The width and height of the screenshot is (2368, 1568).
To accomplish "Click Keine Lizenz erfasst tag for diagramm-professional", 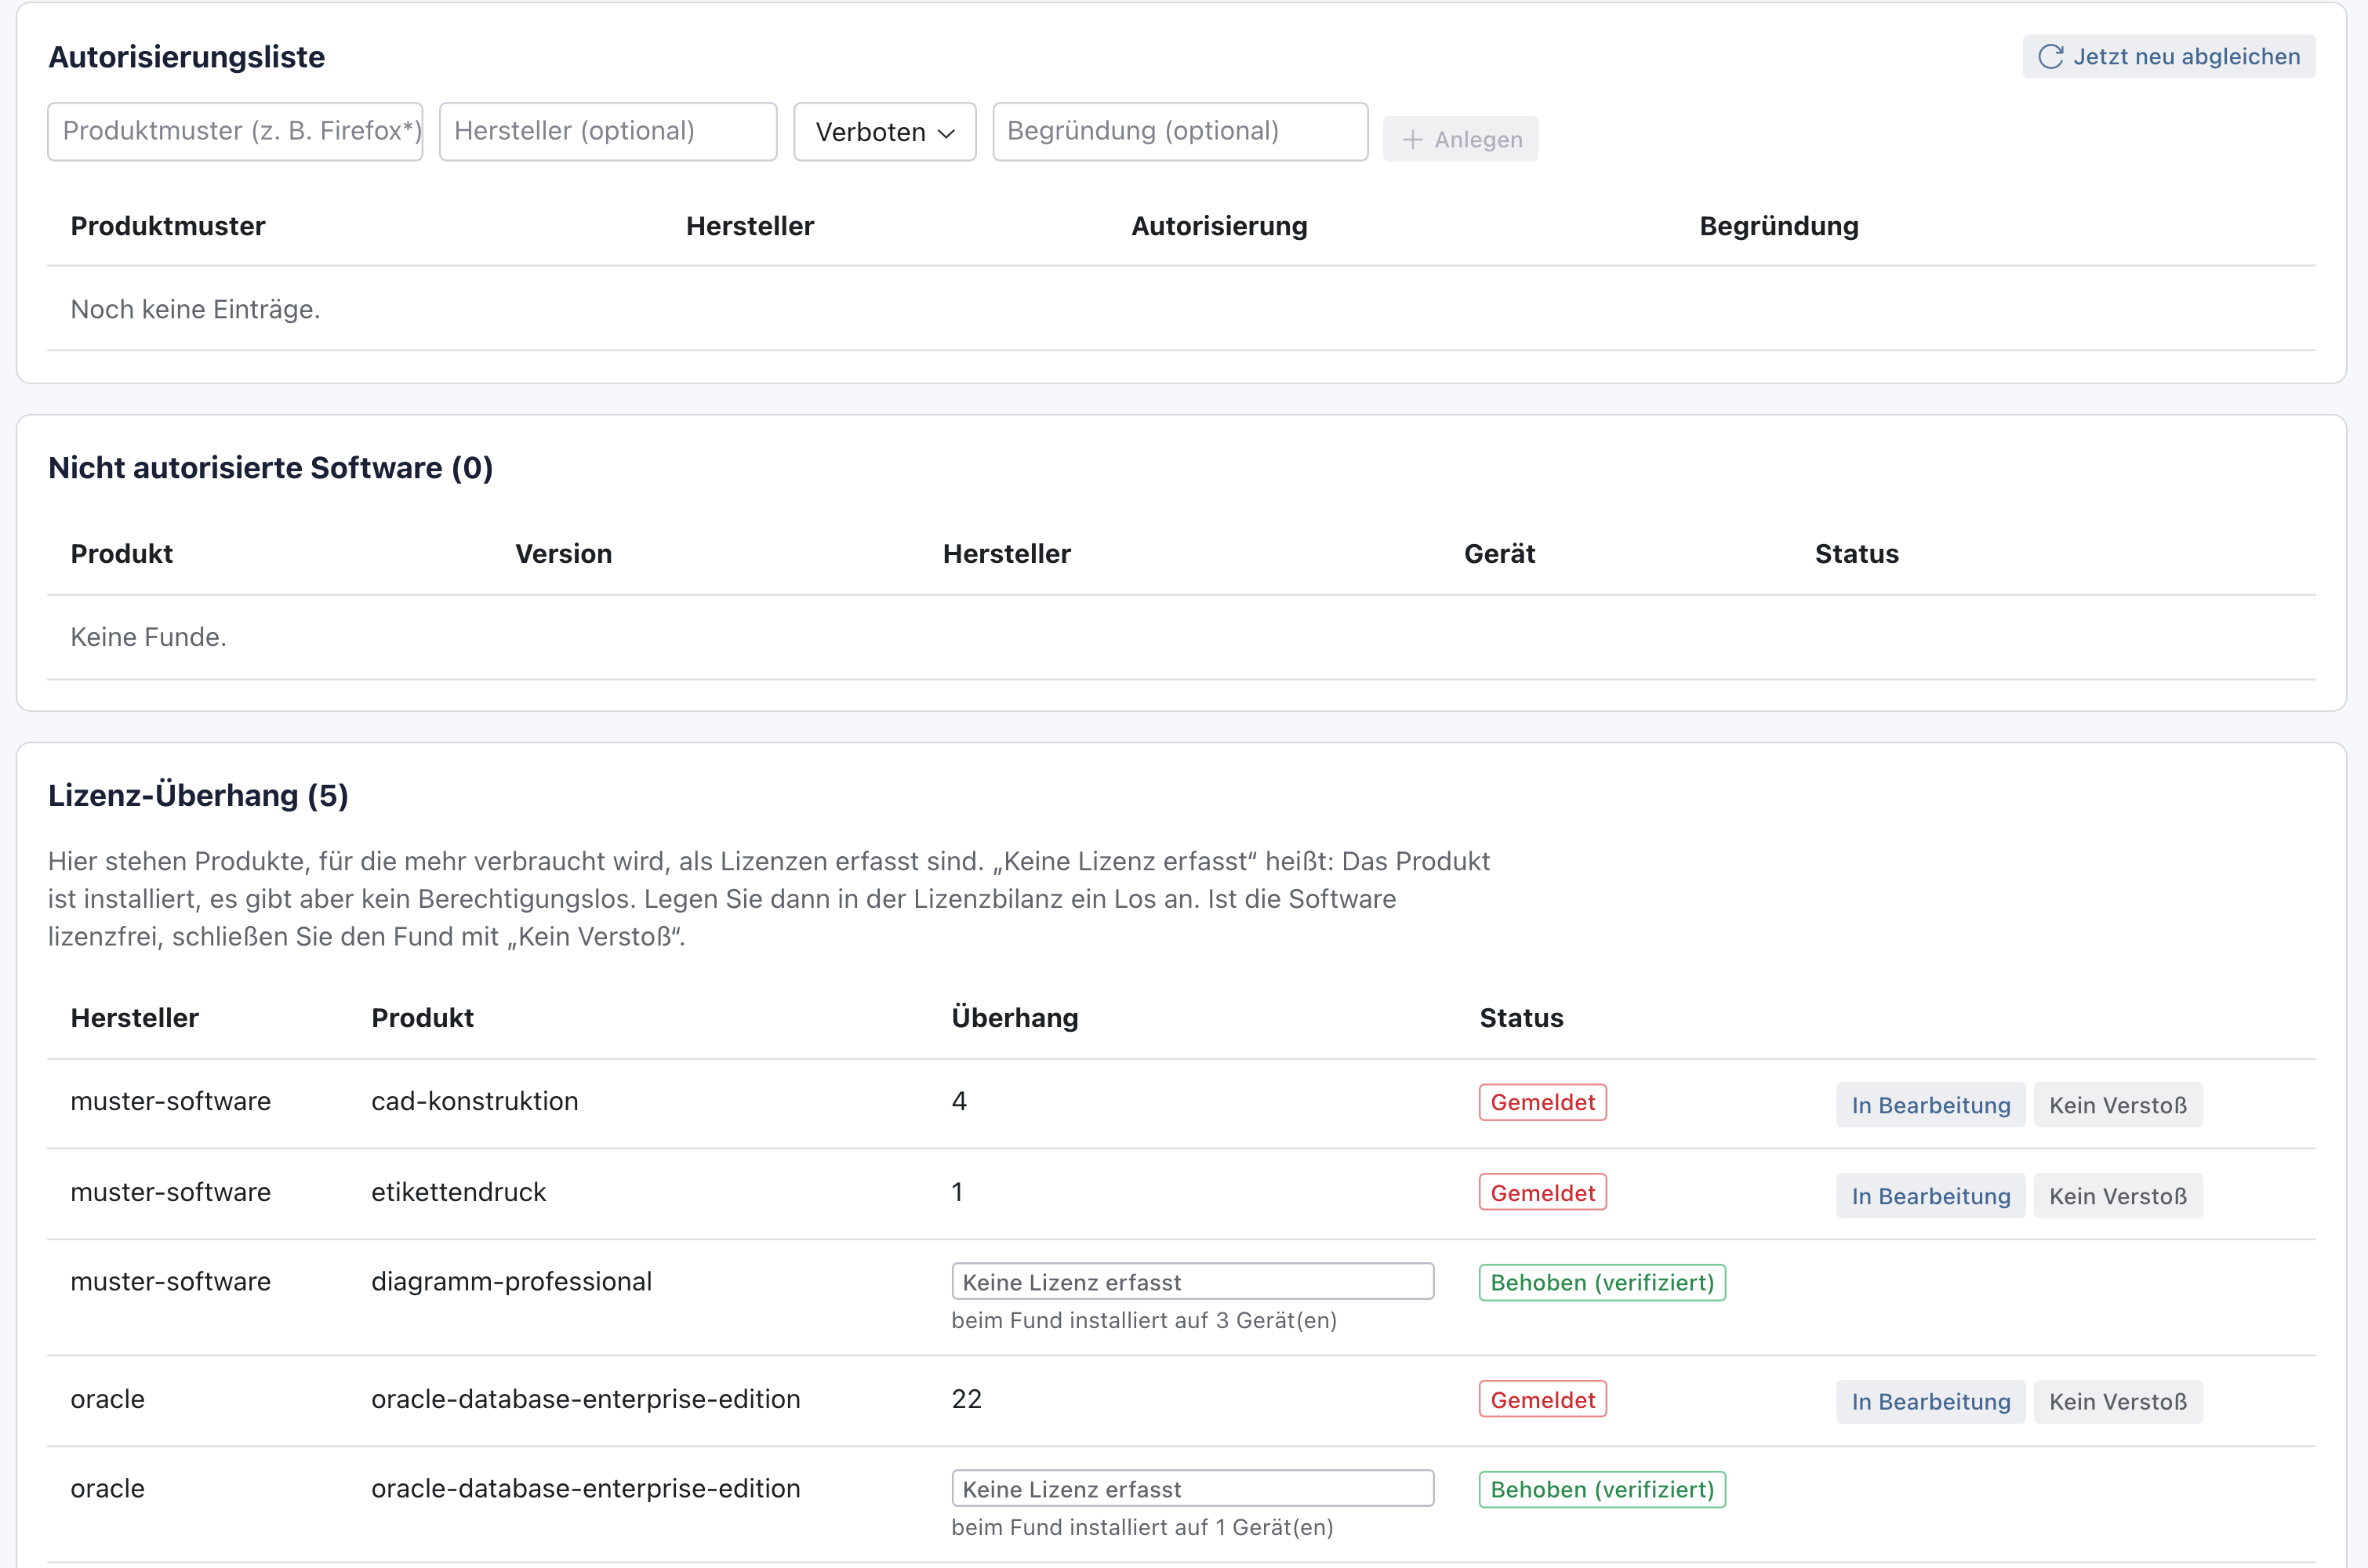I will coord(1192,1282).
